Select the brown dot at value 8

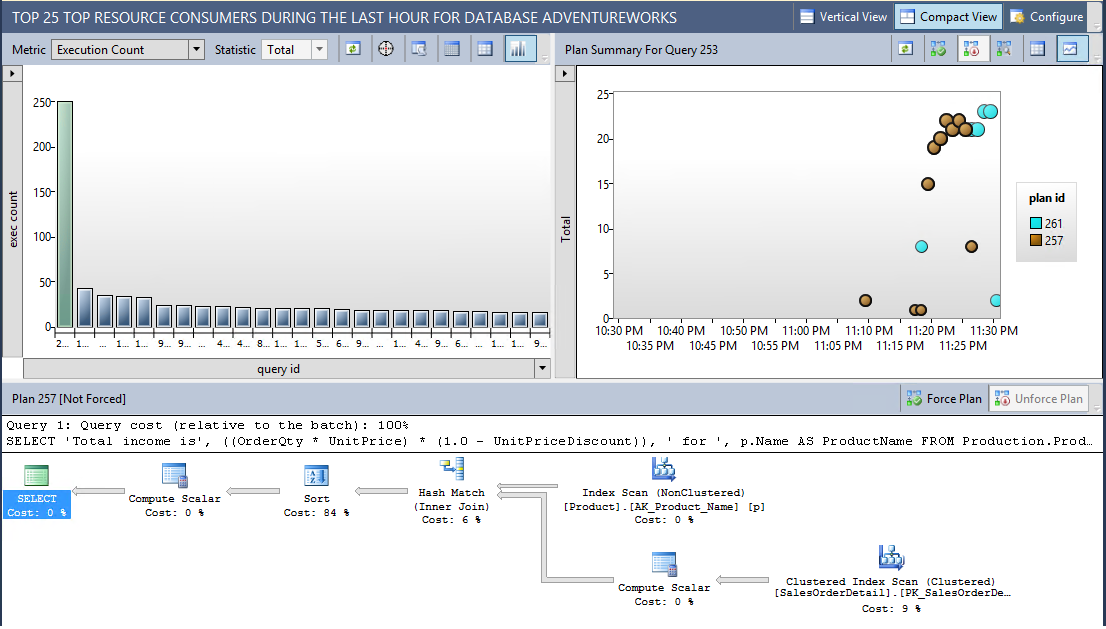(971, 246)
